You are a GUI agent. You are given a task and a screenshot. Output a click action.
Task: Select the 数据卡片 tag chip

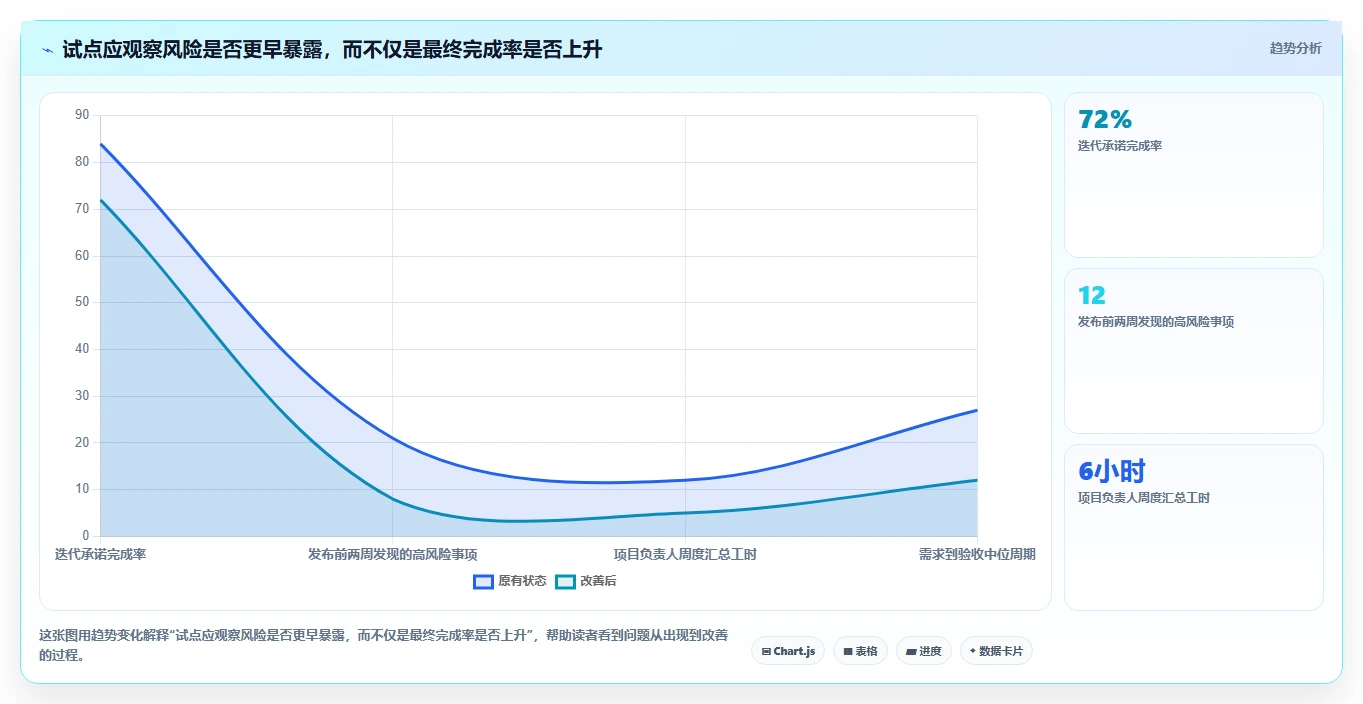pos(996,651)
